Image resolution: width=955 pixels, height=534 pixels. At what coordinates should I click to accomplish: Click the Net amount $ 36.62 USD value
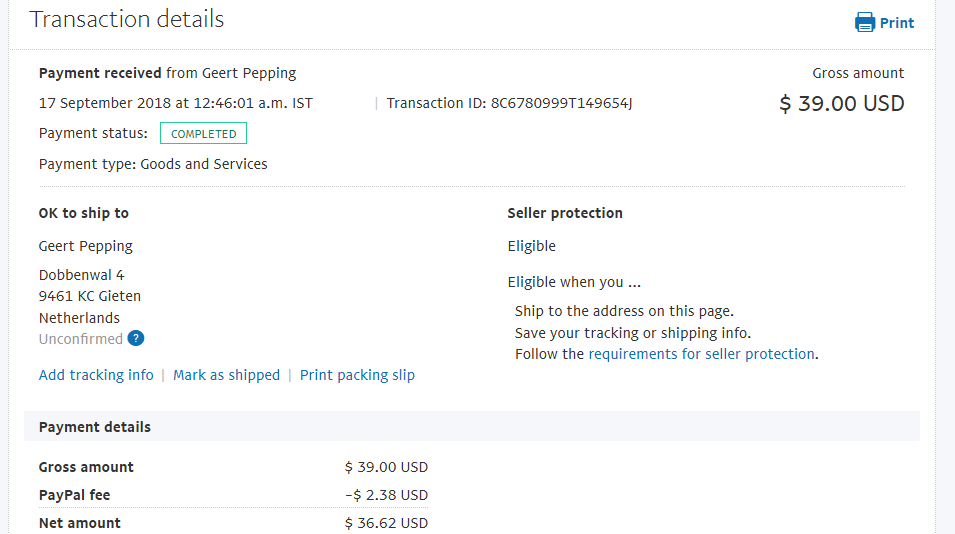(387, 523)
